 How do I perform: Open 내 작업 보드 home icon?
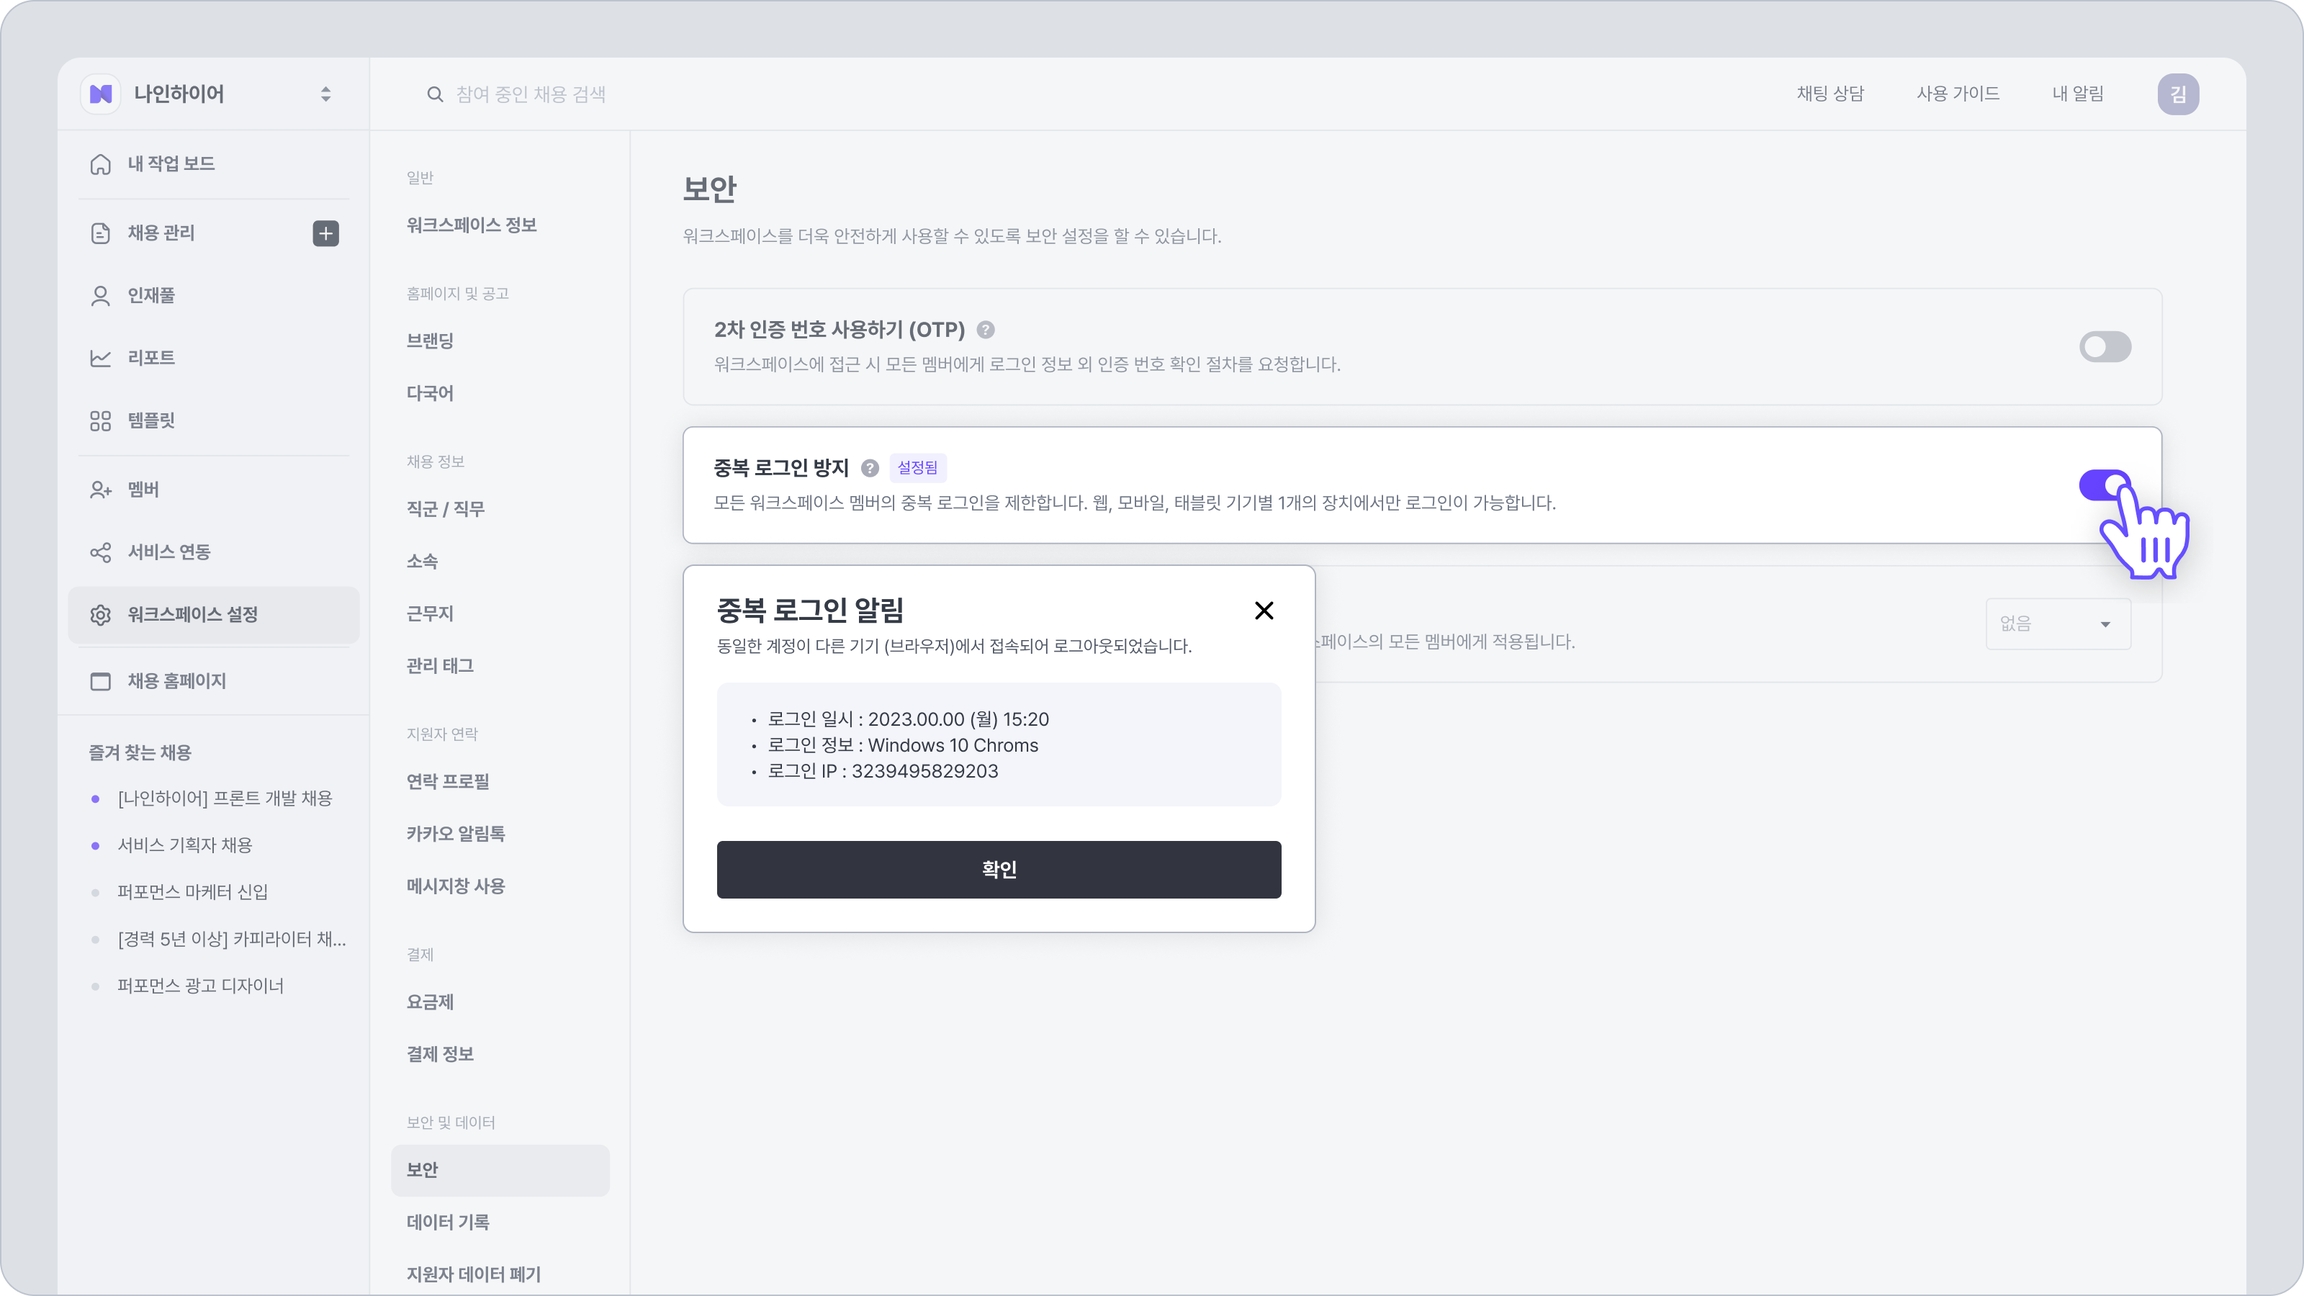pyautogui.click(x=100, y=164)
